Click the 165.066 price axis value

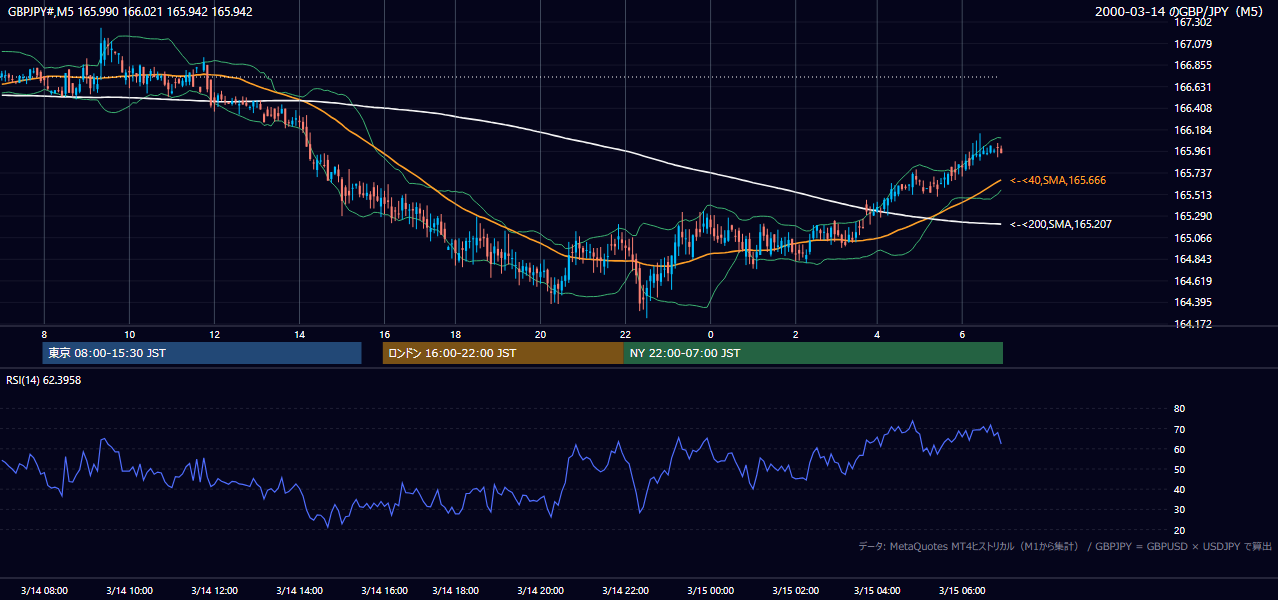click(x=1193, y=238)
